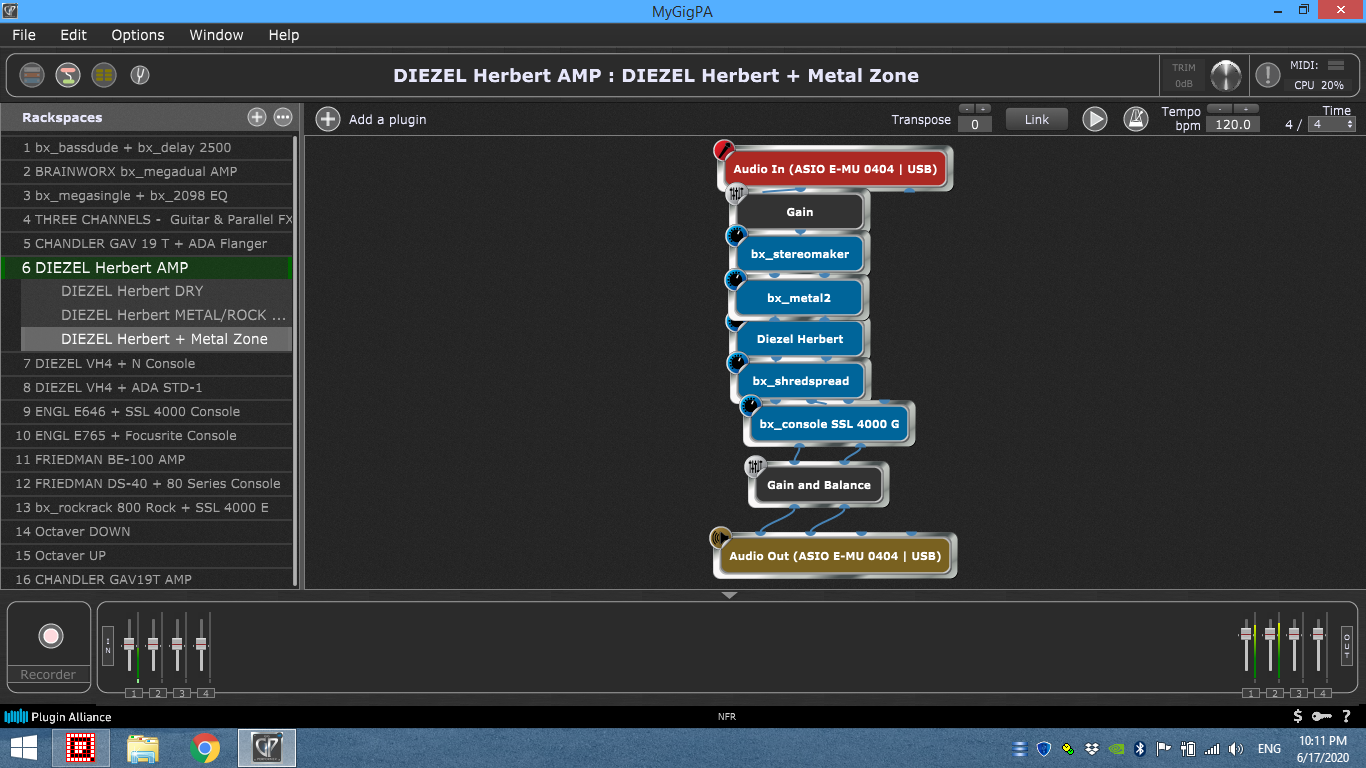Add a new rackspace with plus icon
This screenshot has width=1366, height=768.
point(257,117)
